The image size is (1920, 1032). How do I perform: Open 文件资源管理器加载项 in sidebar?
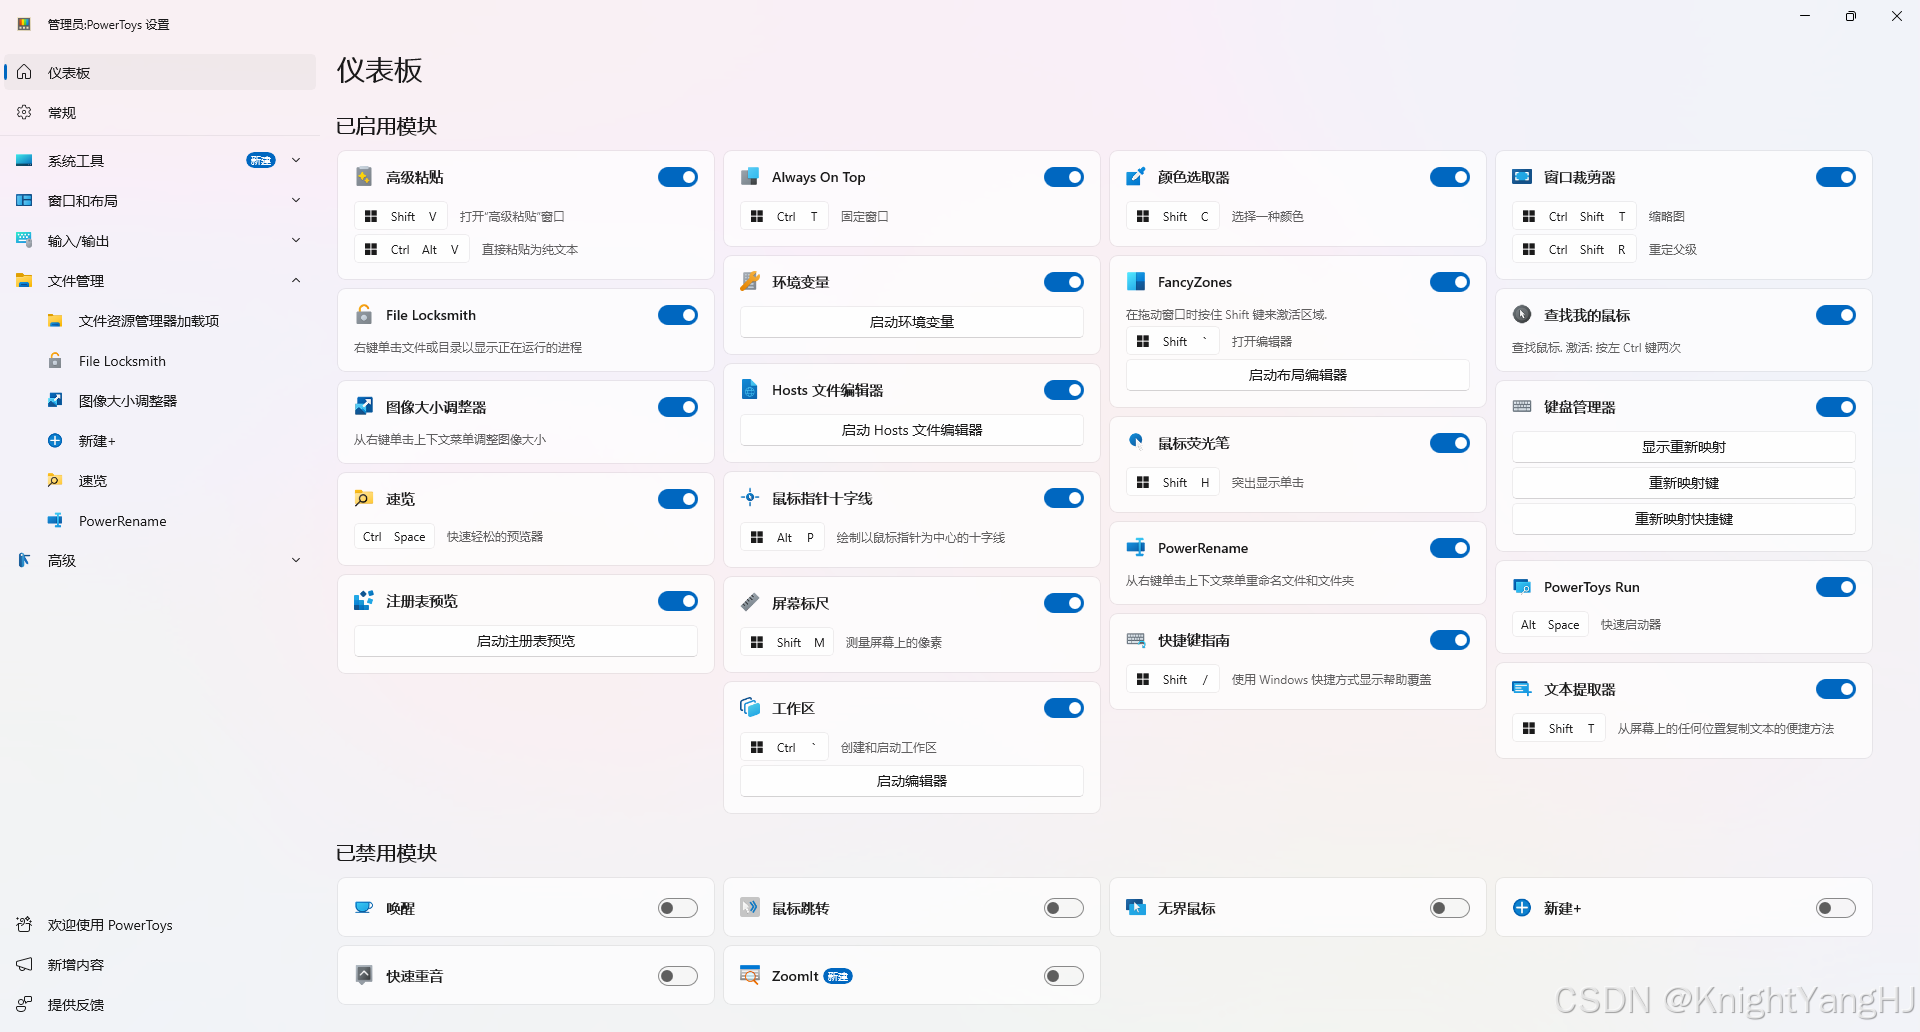click(x=160, y=320)
